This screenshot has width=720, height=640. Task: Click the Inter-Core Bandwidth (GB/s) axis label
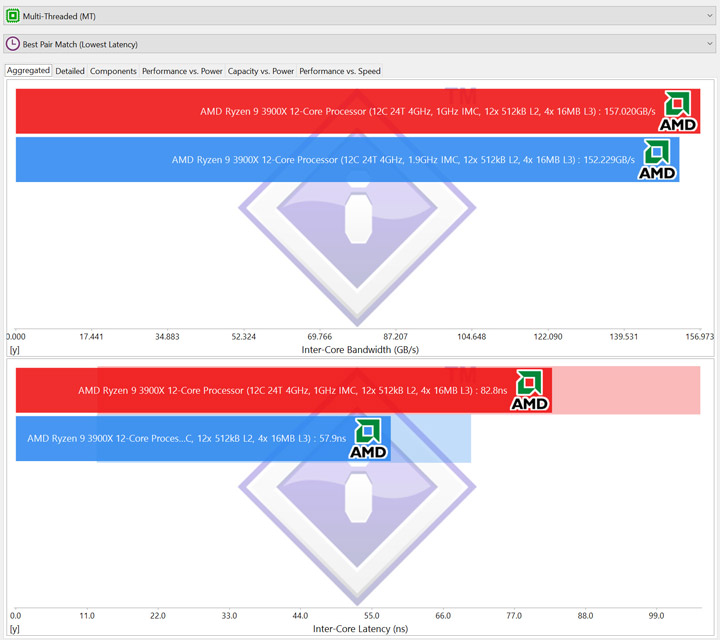tap(360, 350)
